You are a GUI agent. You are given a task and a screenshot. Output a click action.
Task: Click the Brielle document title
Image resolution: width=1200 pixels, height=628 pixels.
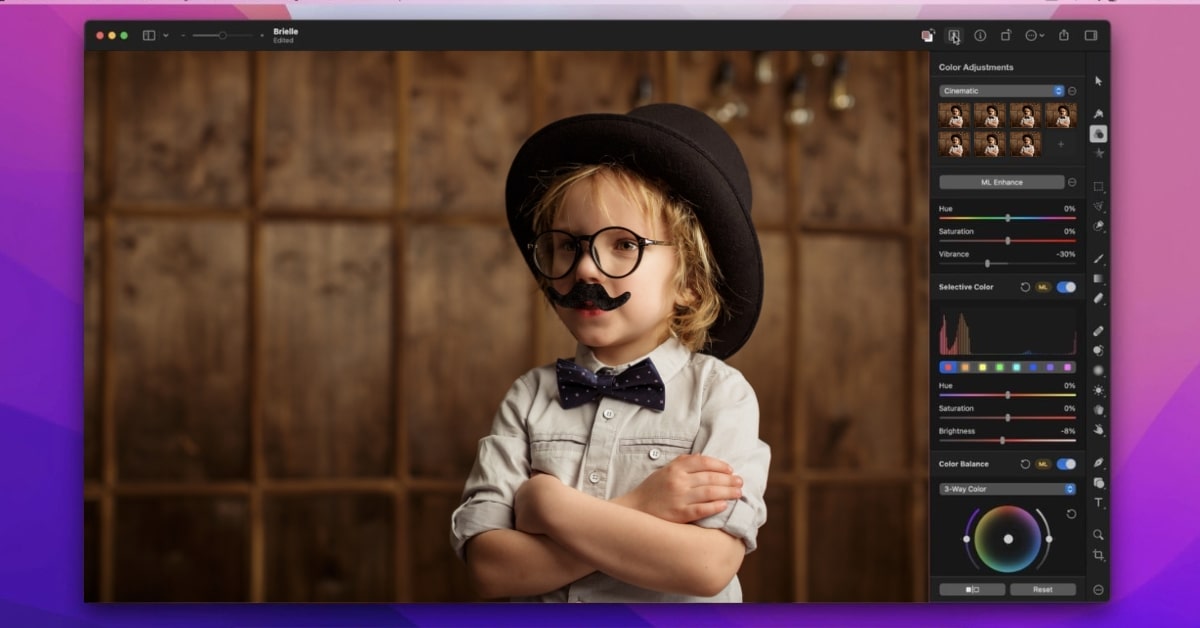286,31
